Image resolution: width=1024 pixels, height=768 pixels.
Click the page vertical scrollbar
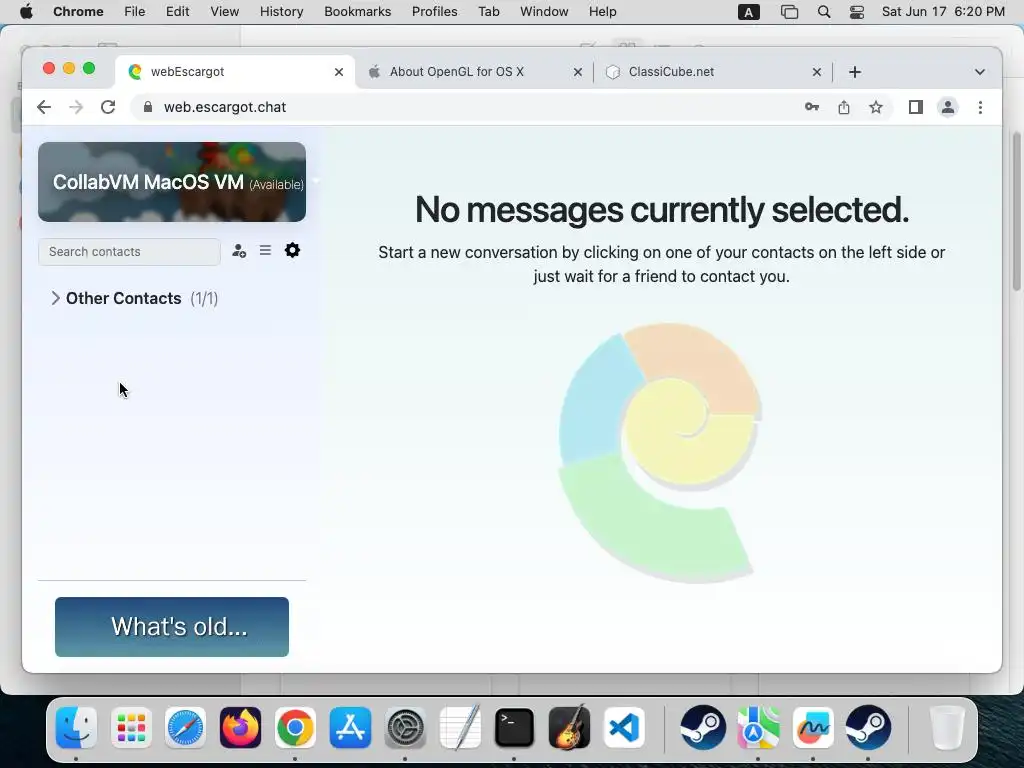(x=1016, y=212)
